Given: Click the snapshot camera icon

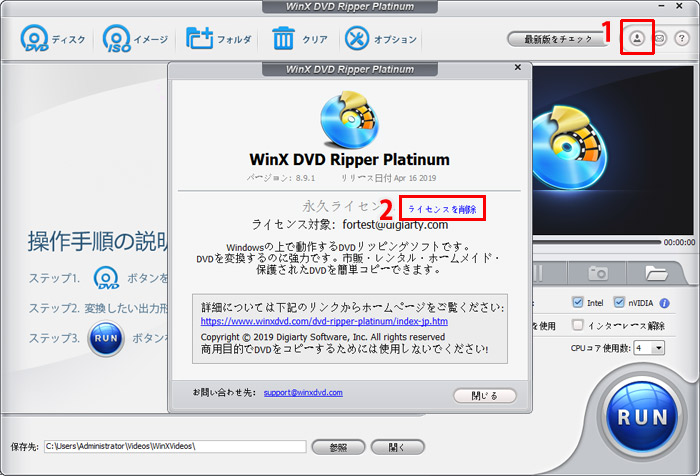Looking at the screenshot, I should coord(597,272).
